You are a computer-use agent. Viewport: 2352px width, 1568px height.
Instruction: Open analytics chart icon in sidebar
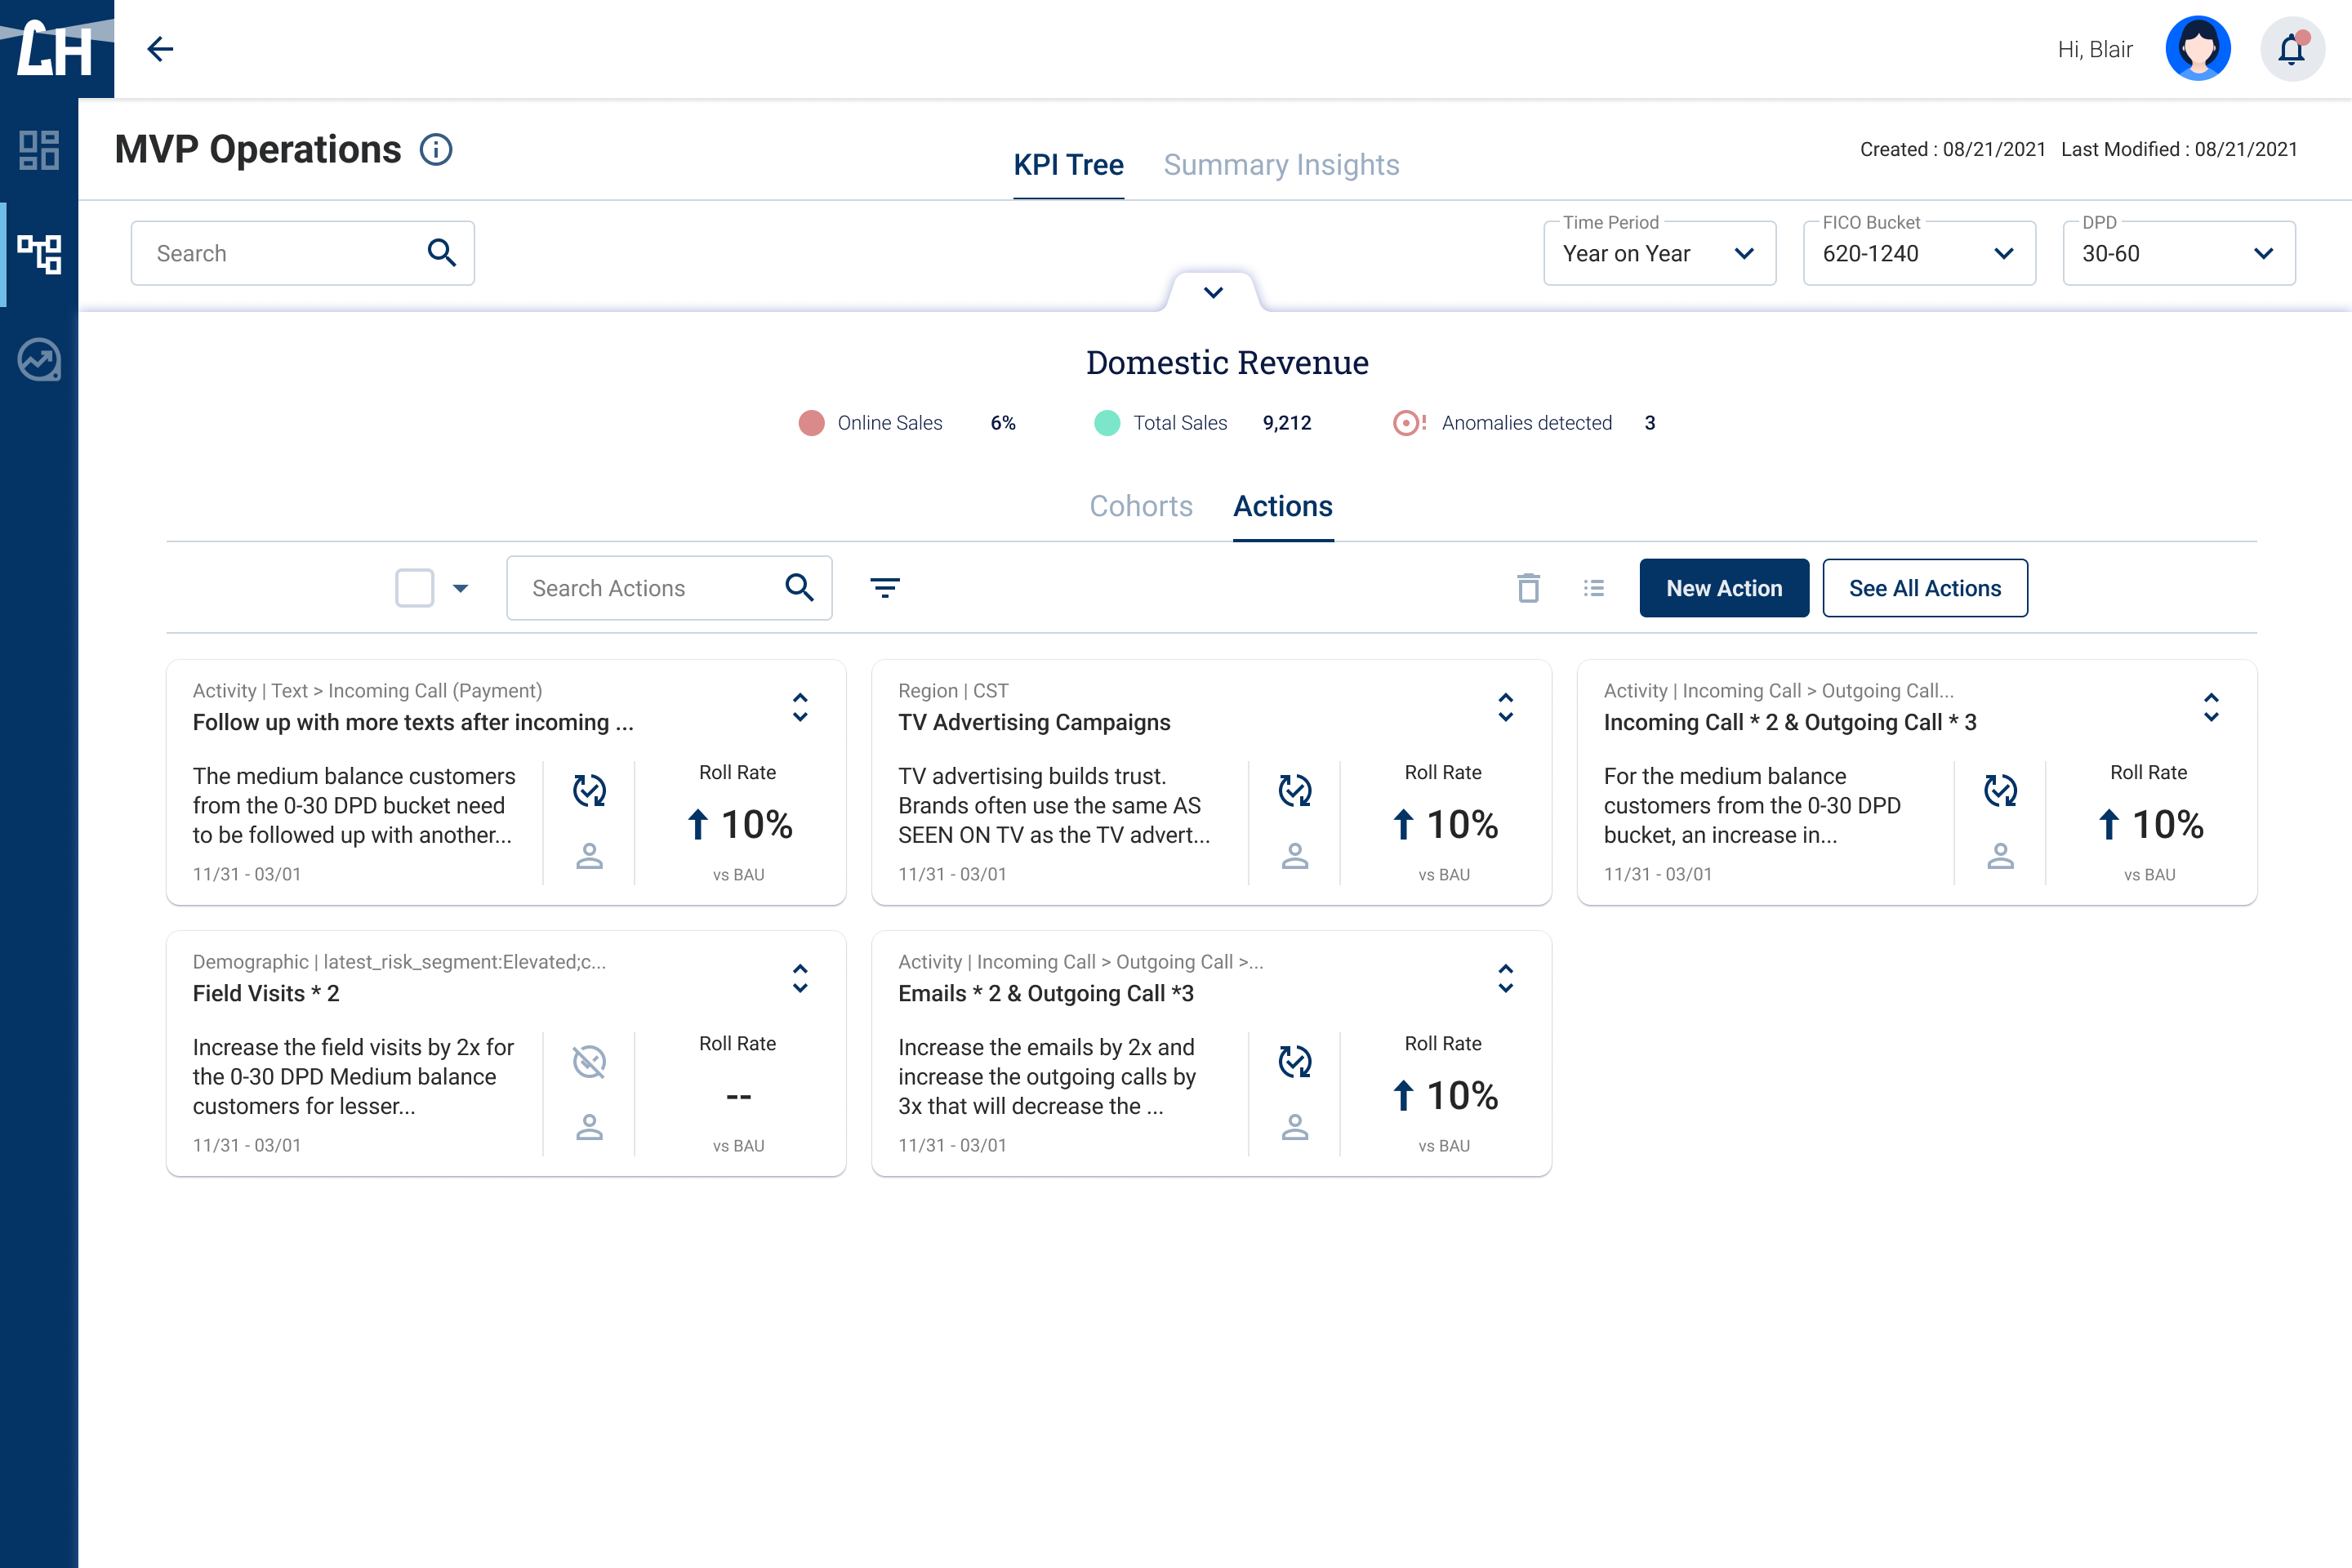click(x=39, y=360)
